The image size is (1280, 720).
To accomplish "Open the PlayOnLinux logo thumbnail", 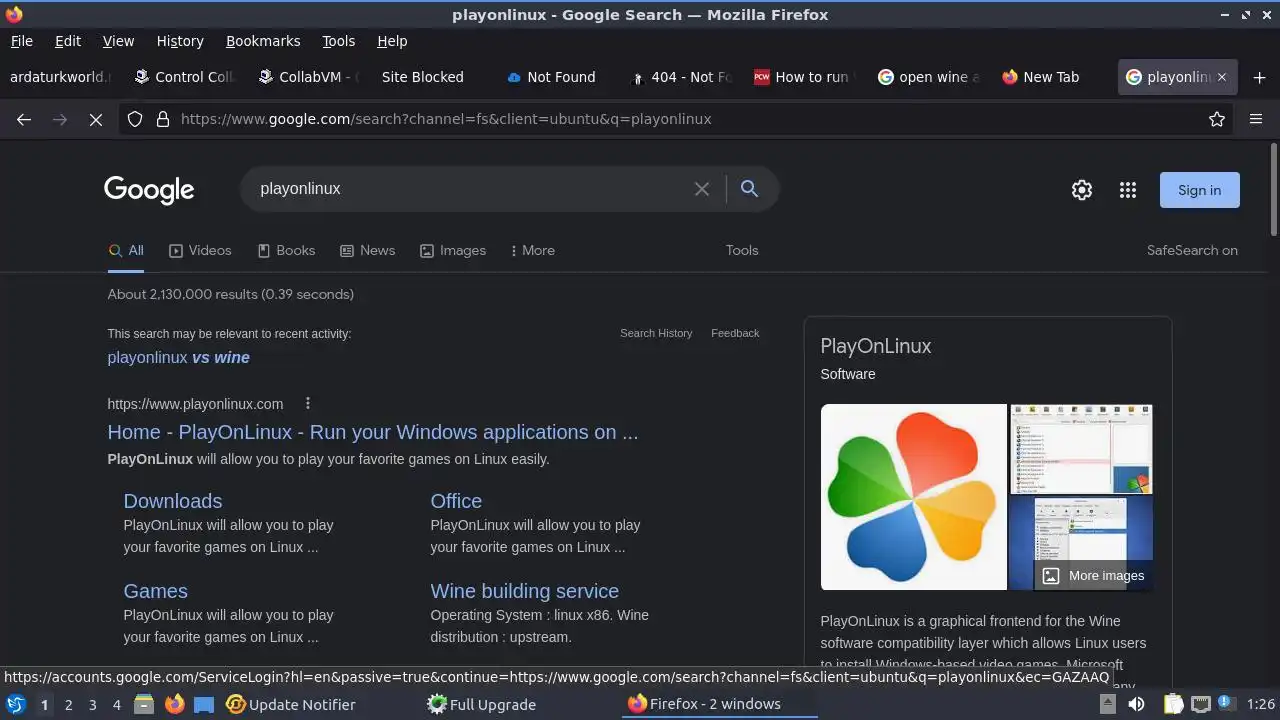I will (914, 497).
